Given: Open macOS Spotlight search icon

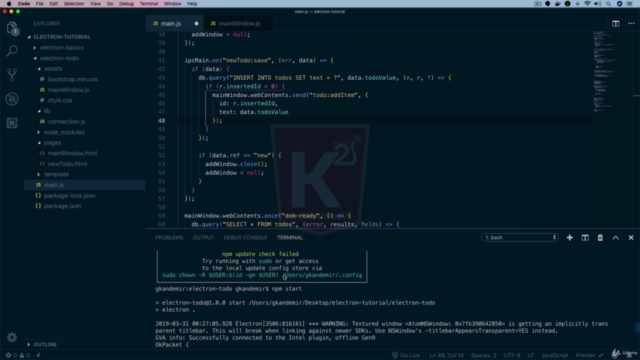Looking at the screenshot, I should (x=609, y=4).
